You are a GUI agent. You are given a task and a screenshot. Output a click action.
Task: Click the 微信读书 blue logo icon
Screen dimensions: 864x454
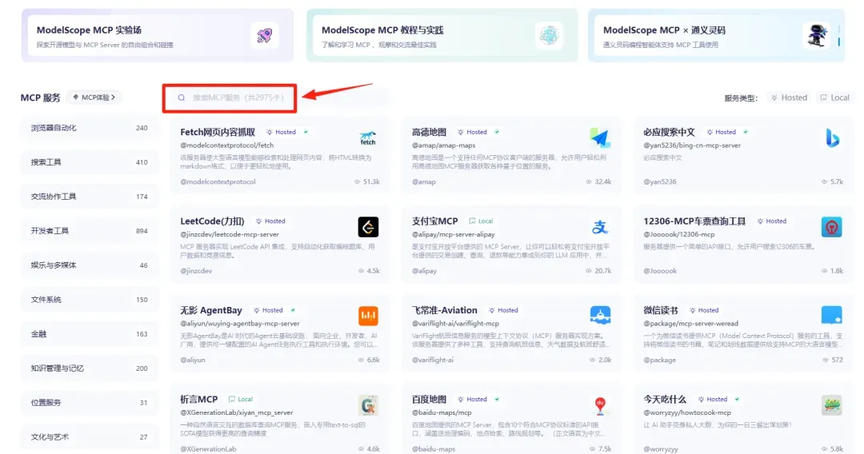tap(831, 316)
